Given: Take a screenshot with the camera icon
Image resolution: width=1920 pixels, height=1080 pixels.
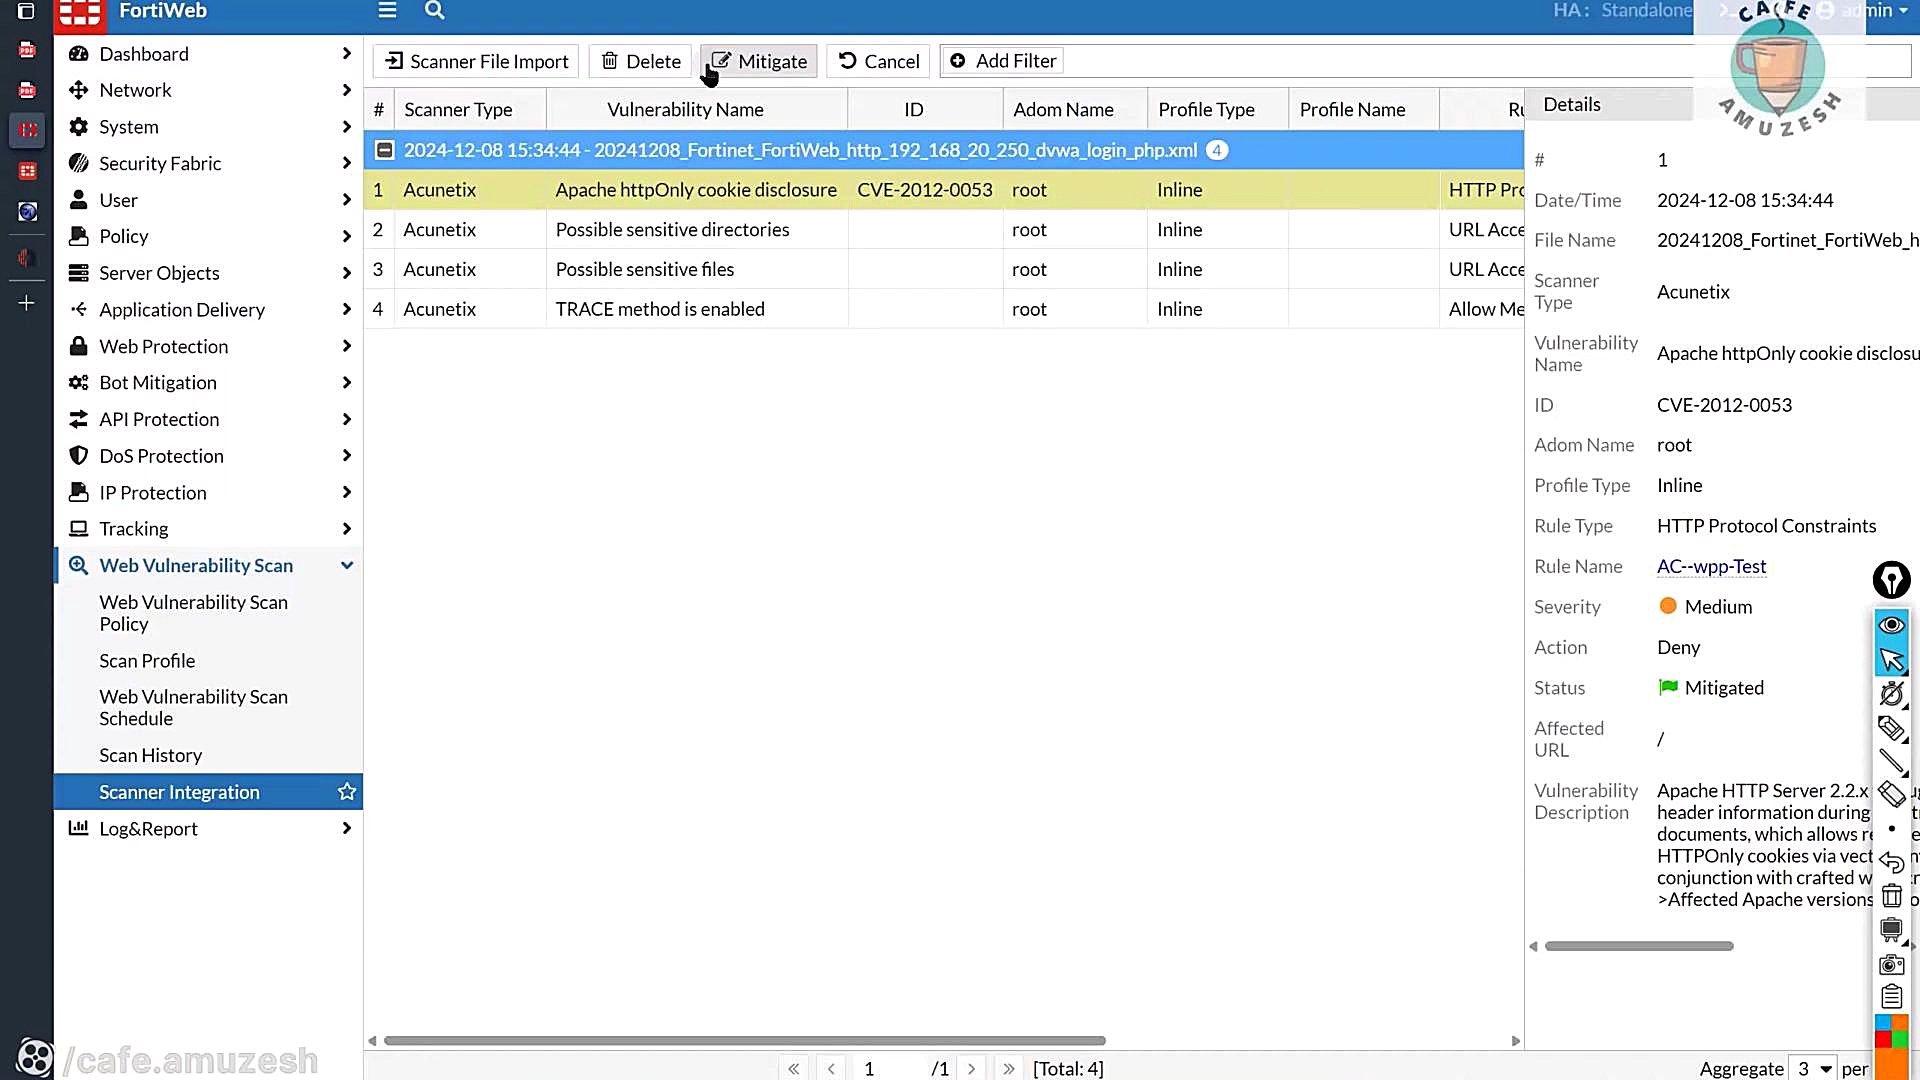Looking at the screenshot, I should point(1891,964).
